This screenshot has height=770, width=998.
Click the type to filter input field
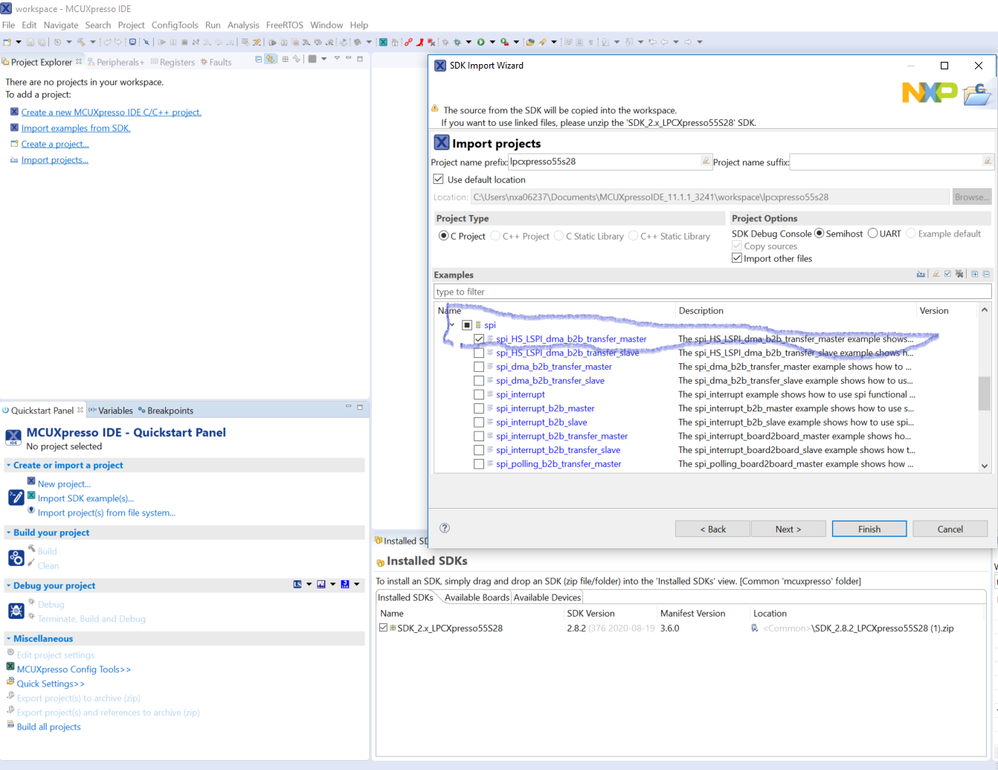(x=712, y=291)
